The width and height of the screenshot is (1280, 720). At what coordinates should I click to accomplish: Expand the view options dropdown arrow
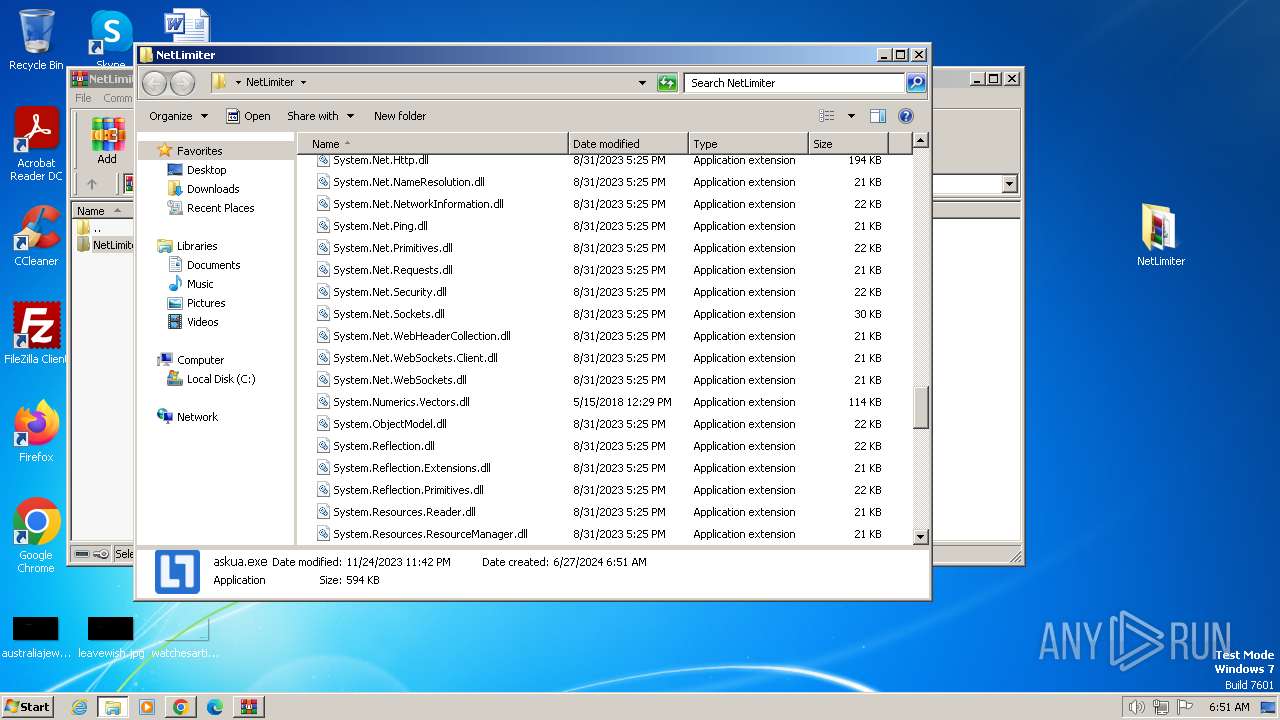[851, 116]
